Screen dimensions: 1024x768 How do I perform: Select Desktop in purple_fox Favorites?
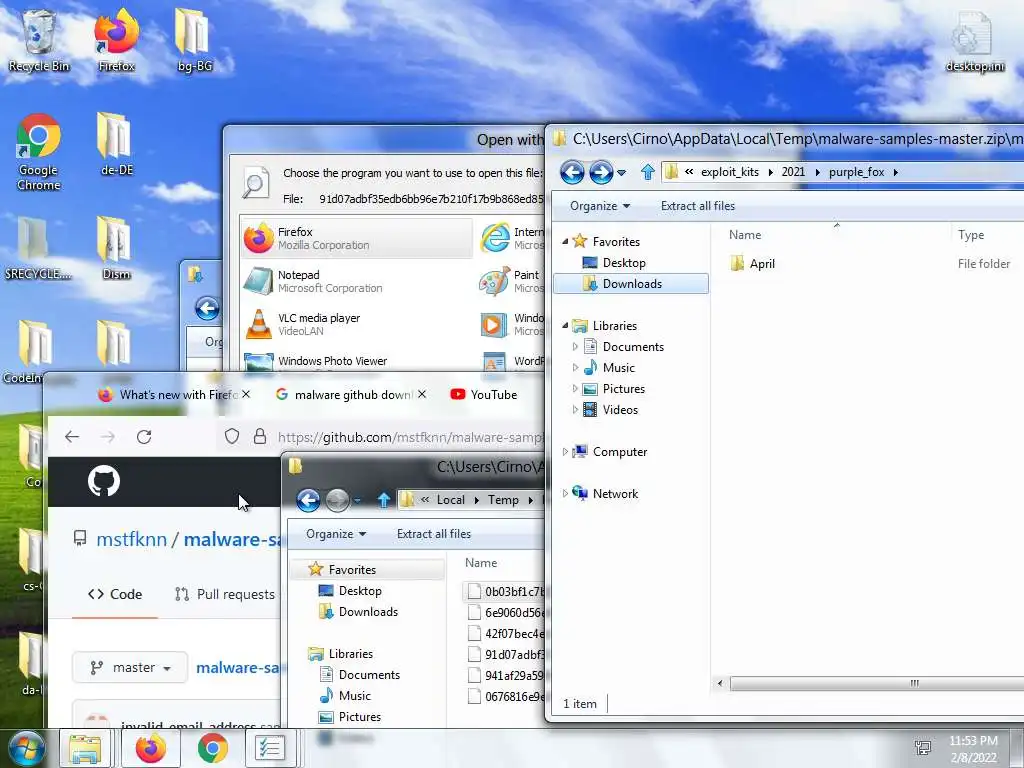tap(624, 263)
